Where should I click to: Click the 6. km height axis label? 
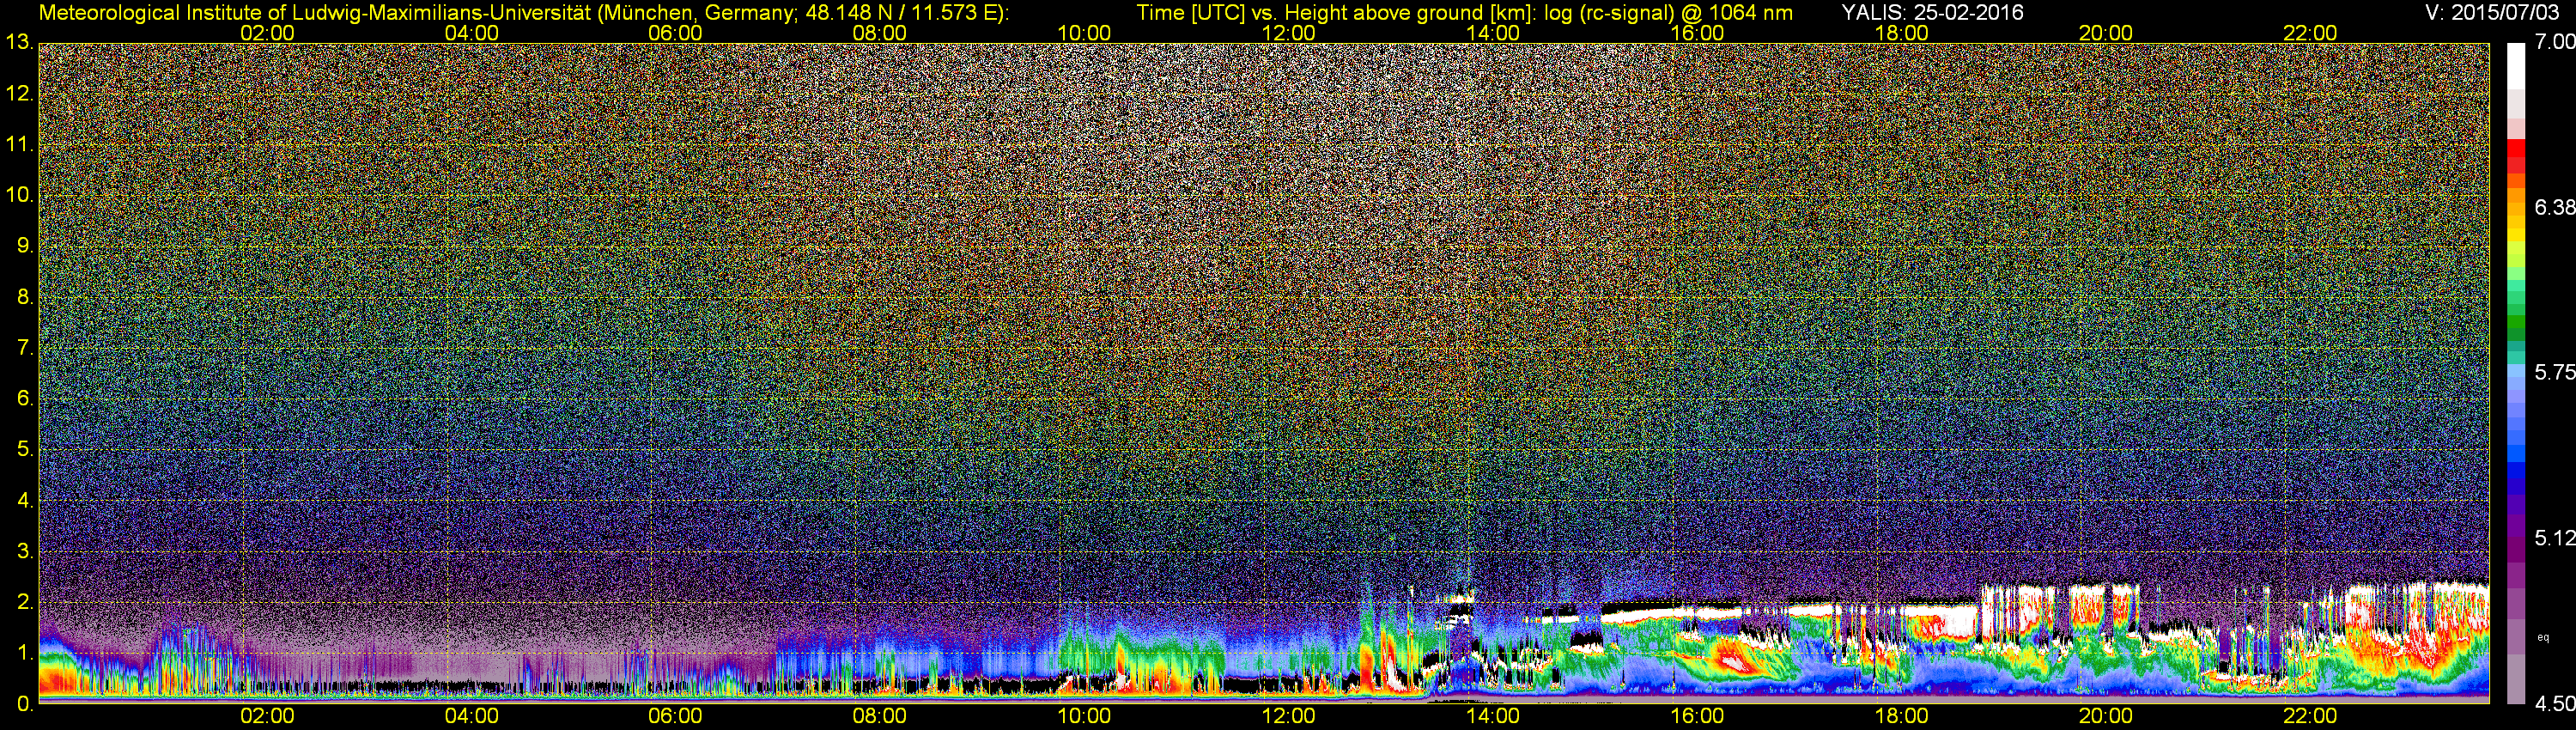pos(25,399)
